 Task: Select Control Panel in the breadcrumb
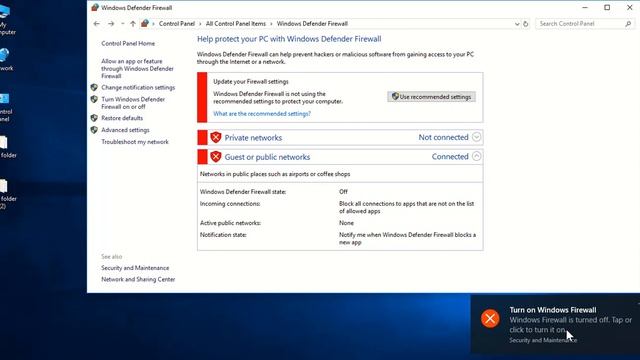coord(177,24)
